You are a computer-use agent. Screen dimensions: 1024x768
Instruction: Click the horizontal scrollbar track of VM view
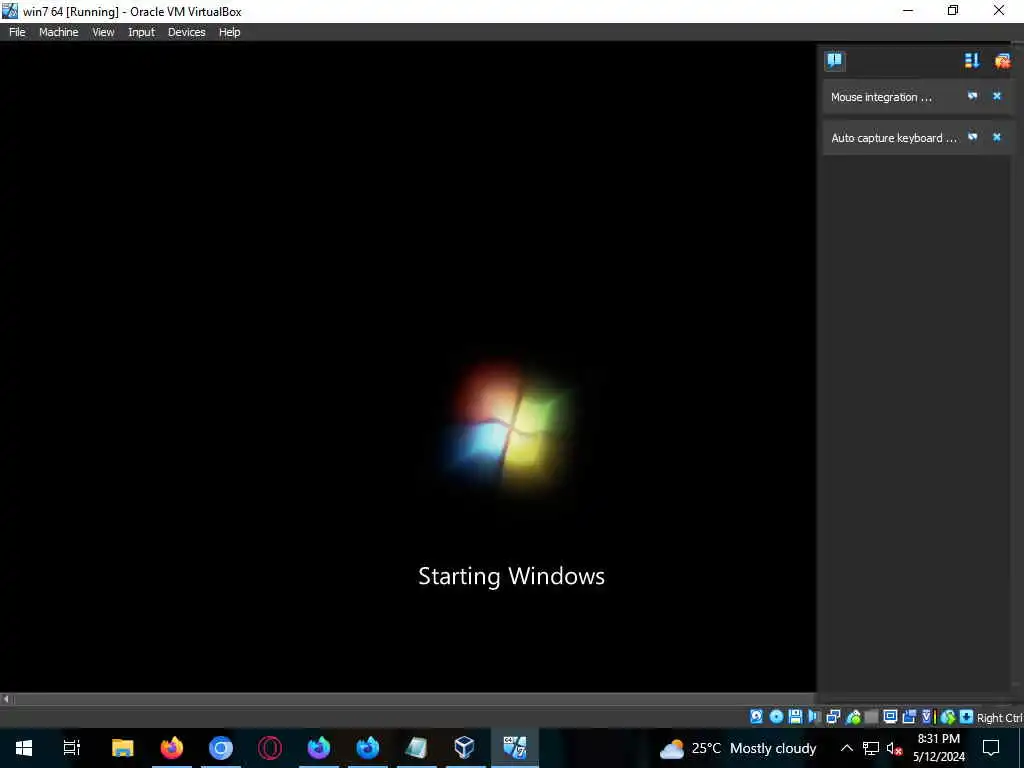coord(414,699)
